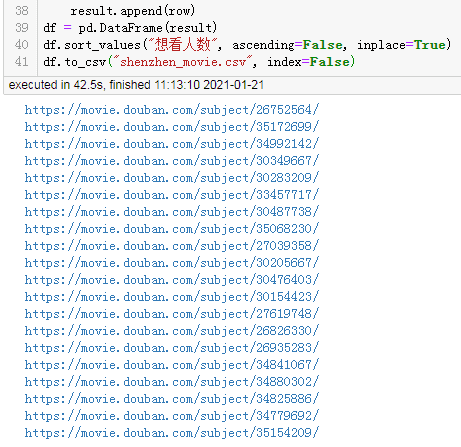Click the executed in 42.5s status text
461x447 pixels.
[136, 85]
